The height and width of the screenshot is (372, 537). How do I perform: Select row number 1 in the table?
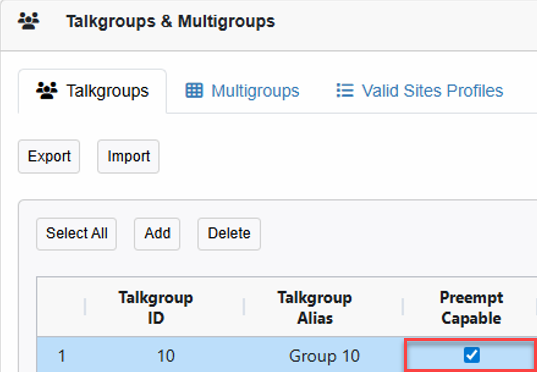tap(61, 356)
